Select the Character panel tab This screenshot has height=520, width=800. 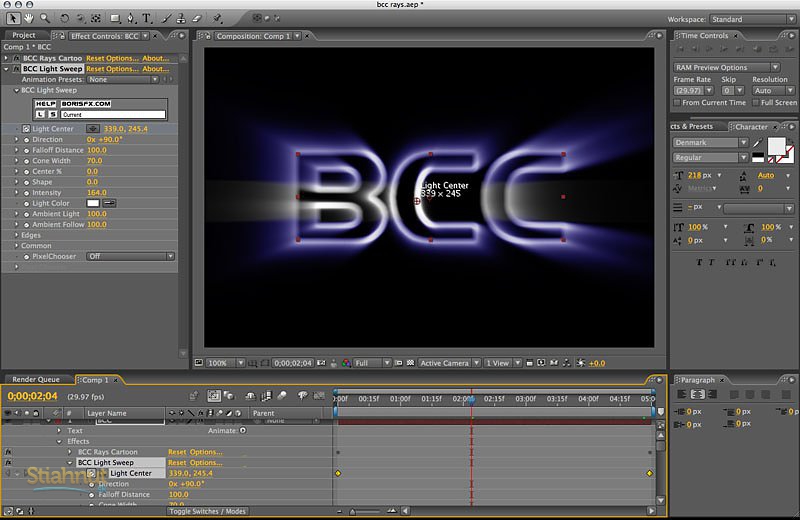tap(752, 127)
